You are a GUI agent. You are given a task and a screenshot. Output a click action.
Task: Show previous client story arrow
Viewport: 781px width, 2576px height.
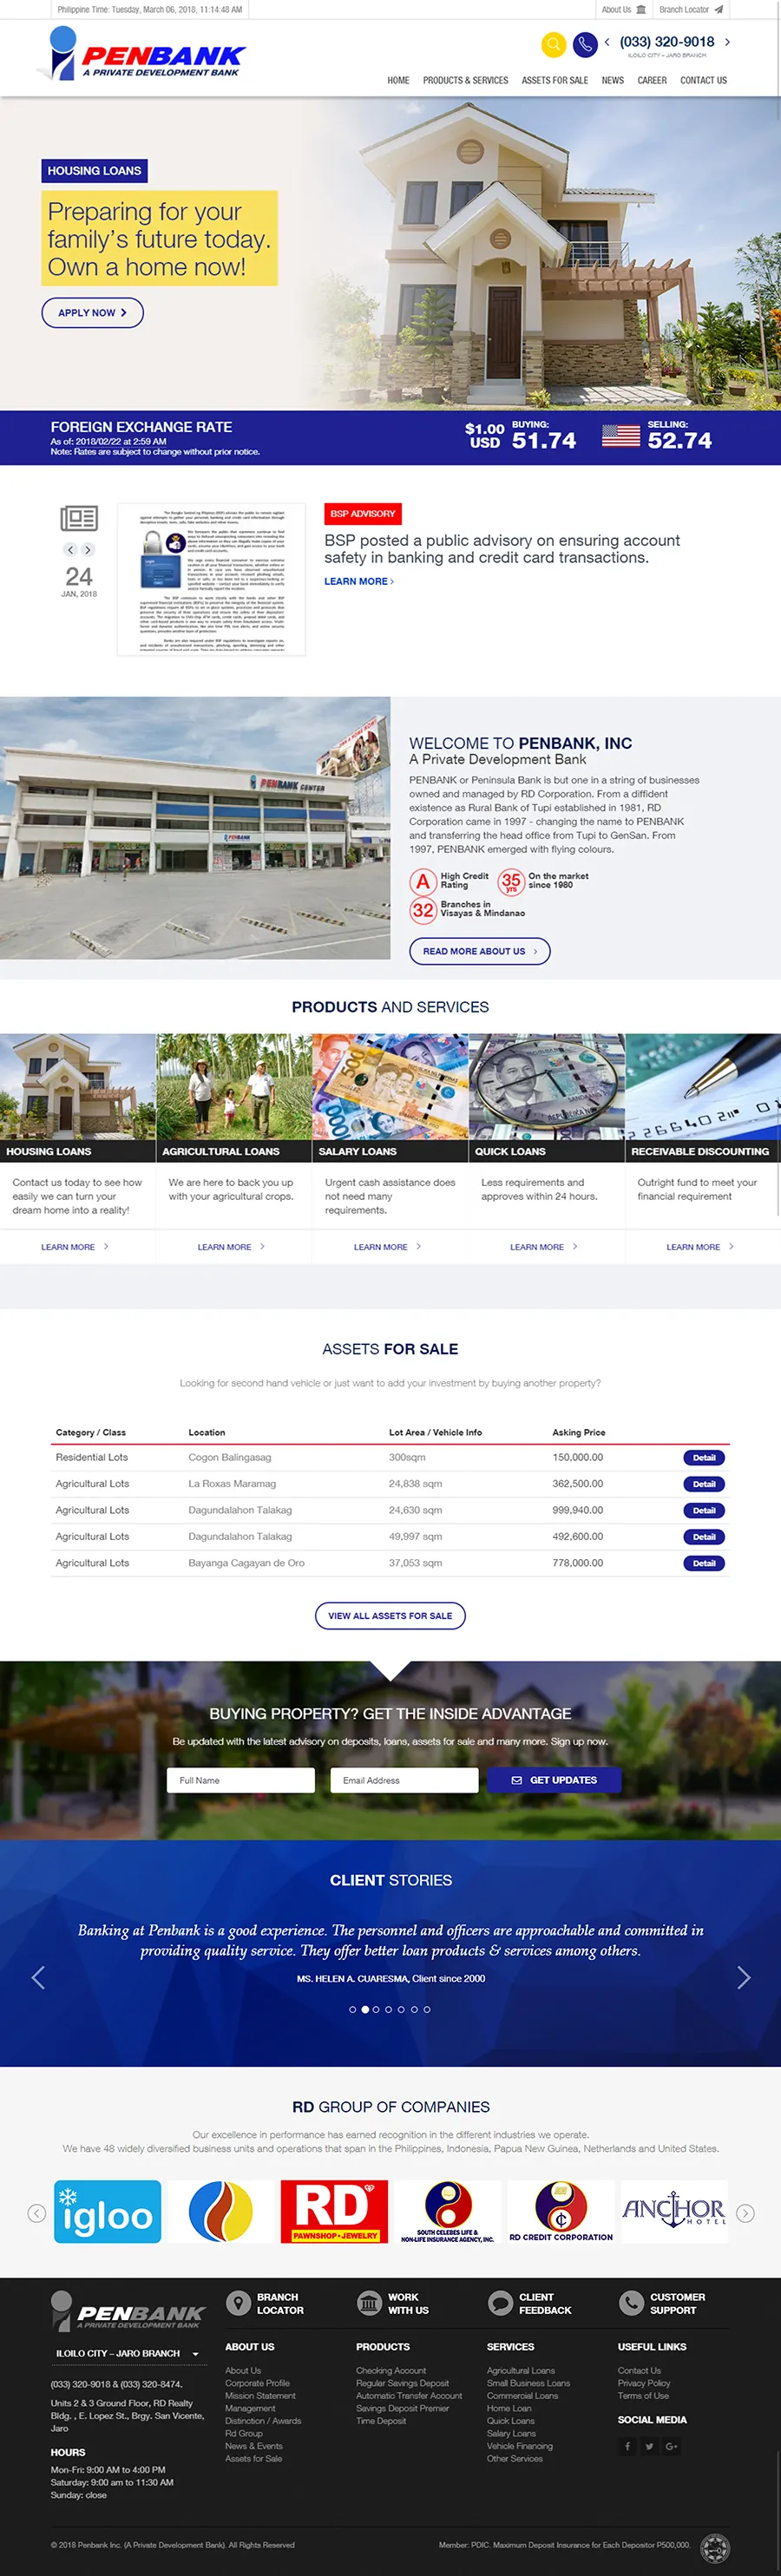click(x=38, y=1977)
